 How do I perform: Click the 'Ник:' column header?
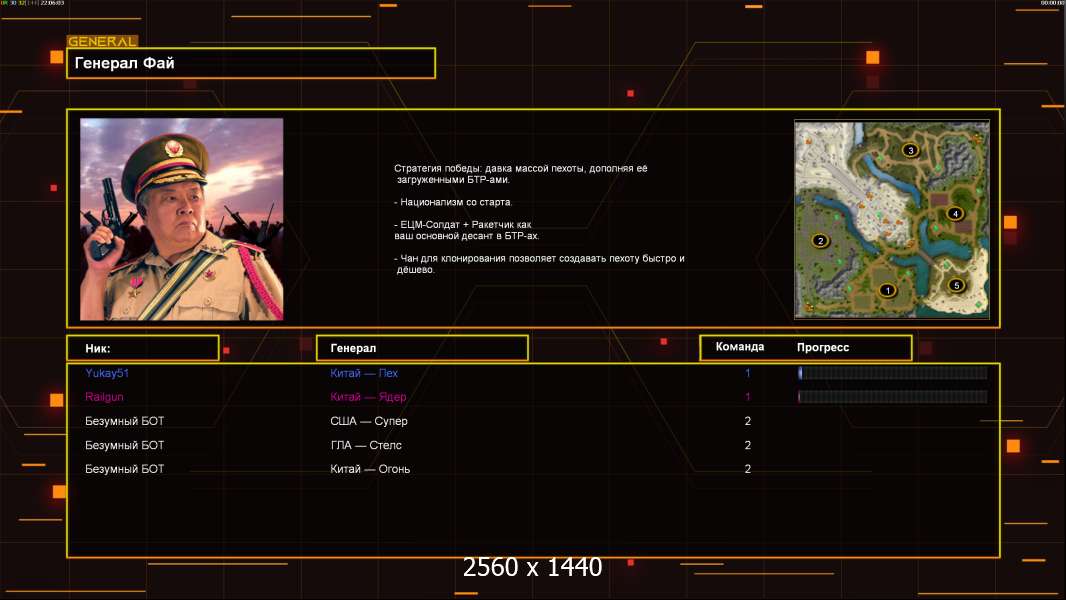[x=143, y=348]
